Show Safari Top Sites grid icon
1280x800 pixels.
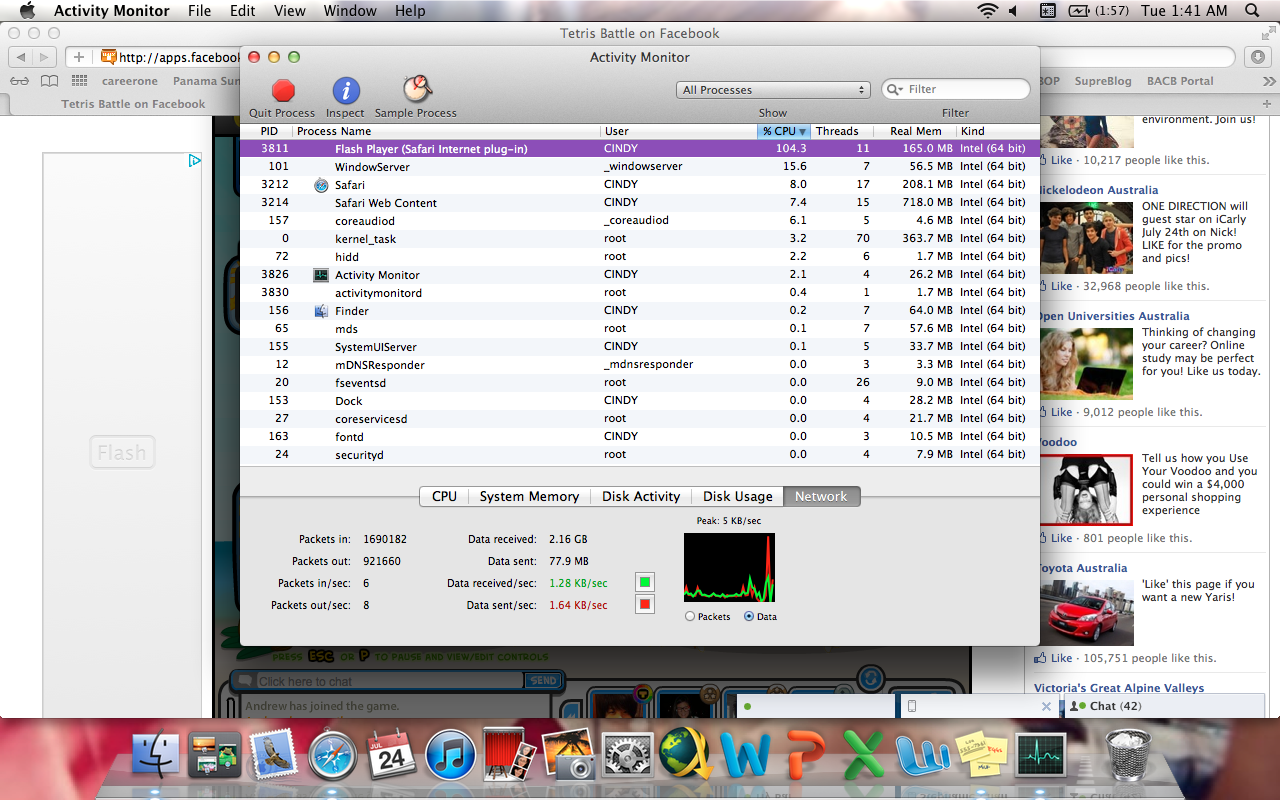coord(80,81)
